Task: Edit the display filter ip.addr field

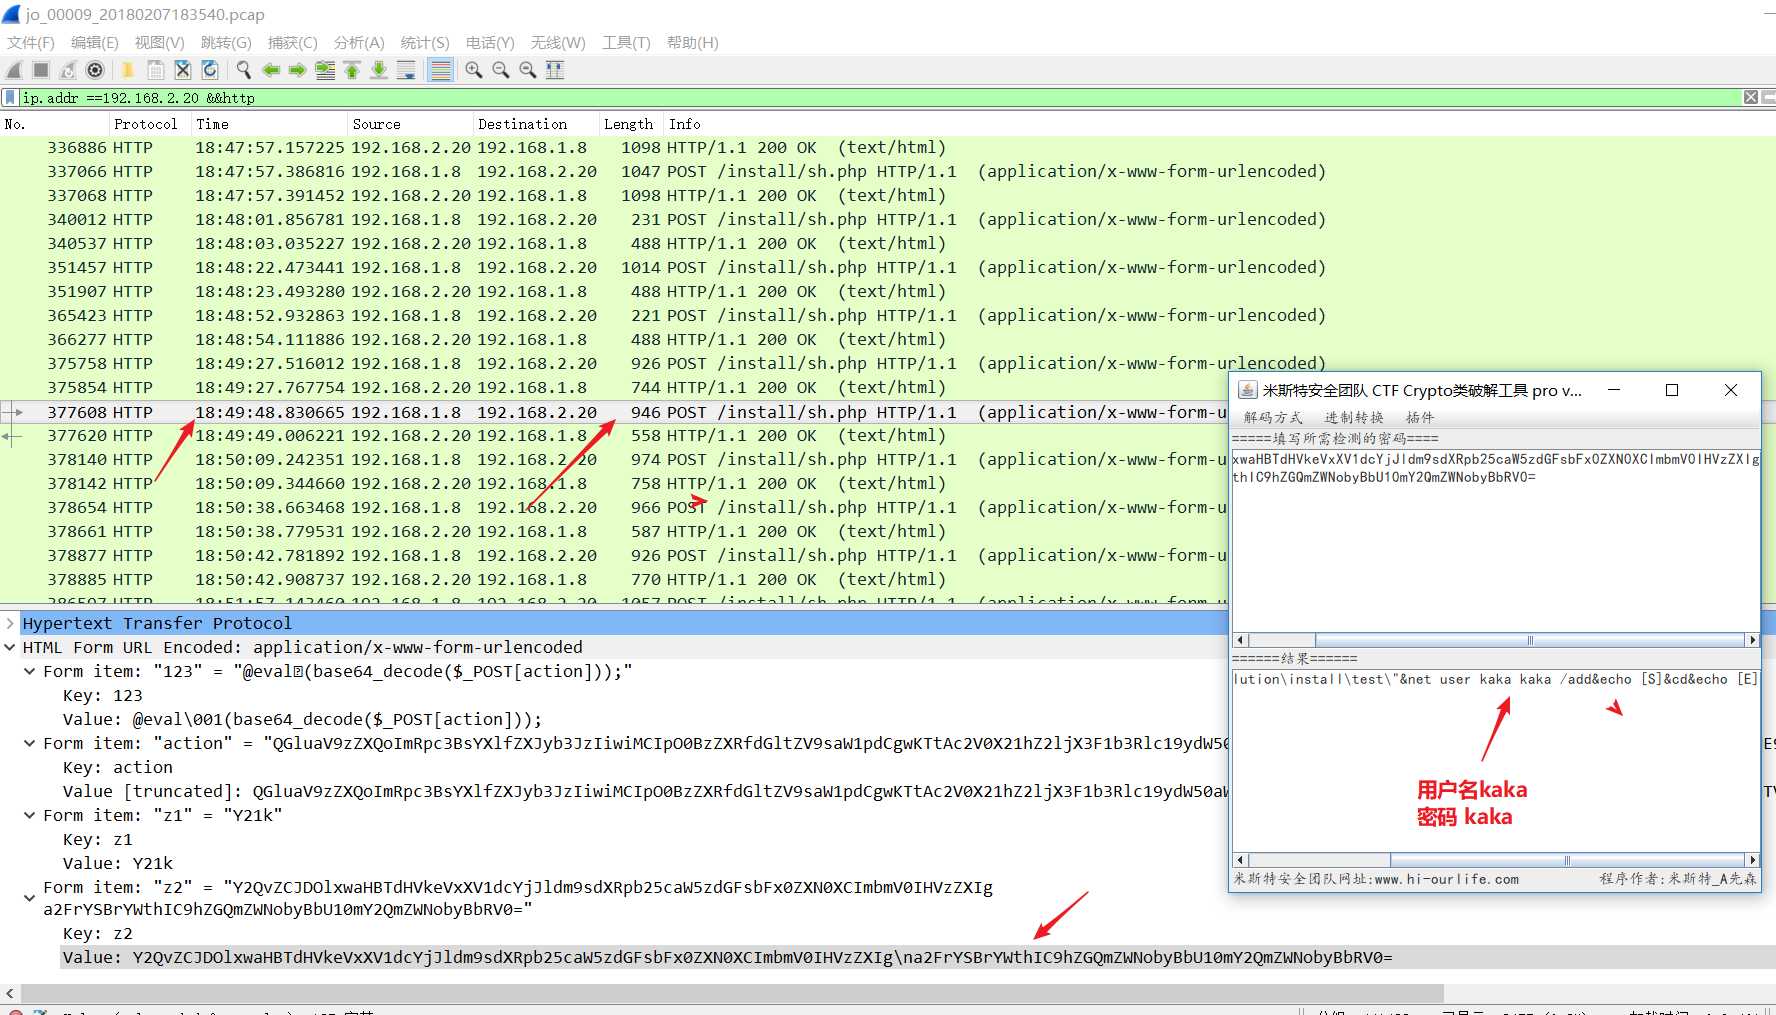Action: (x=880, y=98)
